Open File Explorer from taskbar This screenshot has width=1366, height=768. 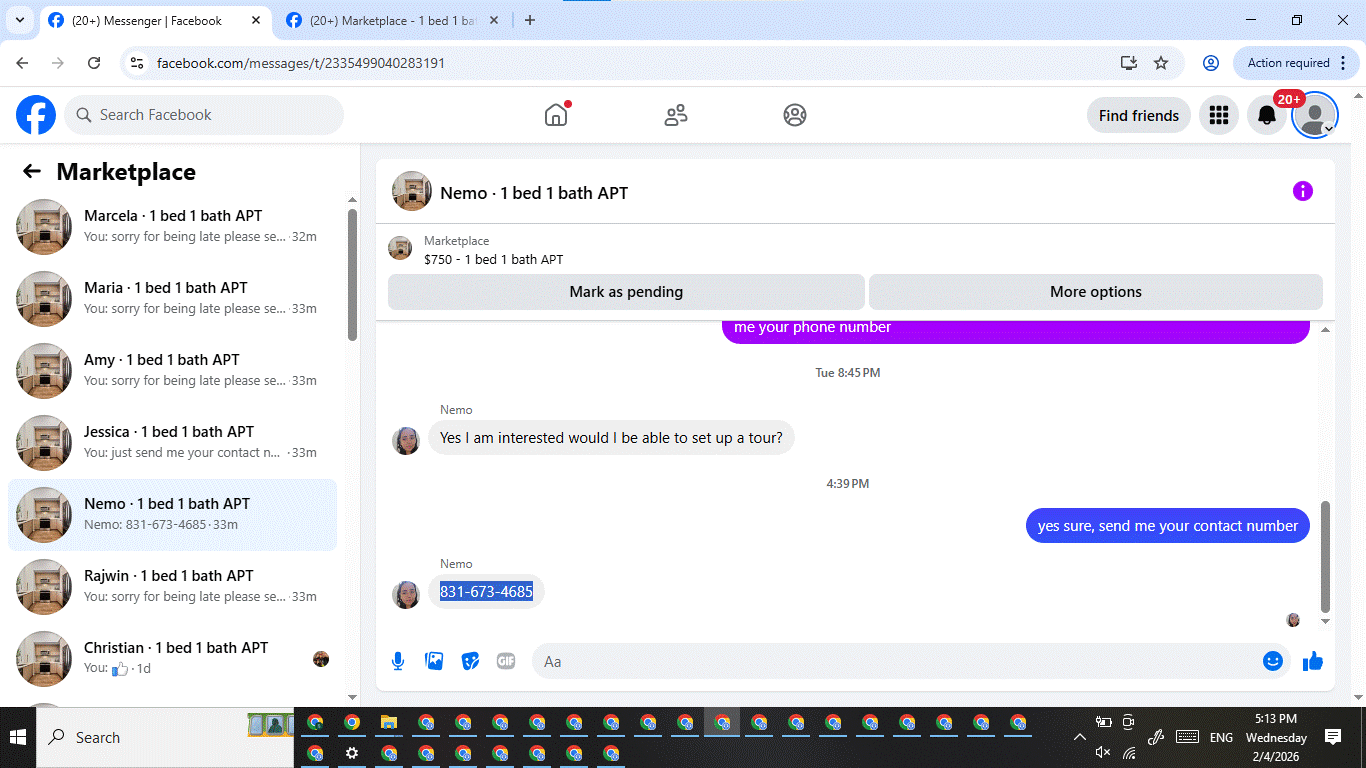tap(389, 722)
